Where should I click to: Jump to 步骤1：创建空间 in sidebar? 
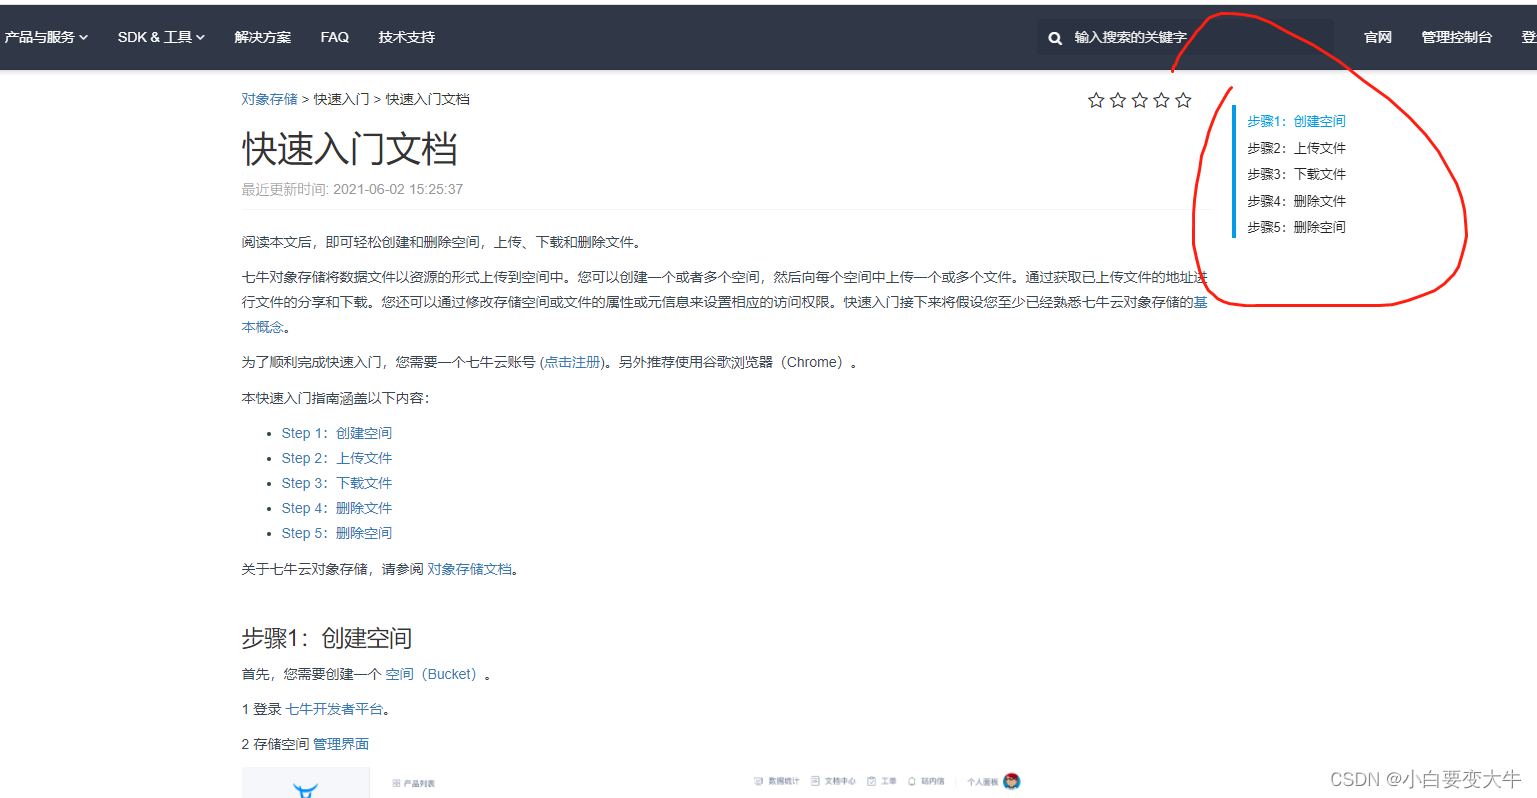pos(1296,121)
